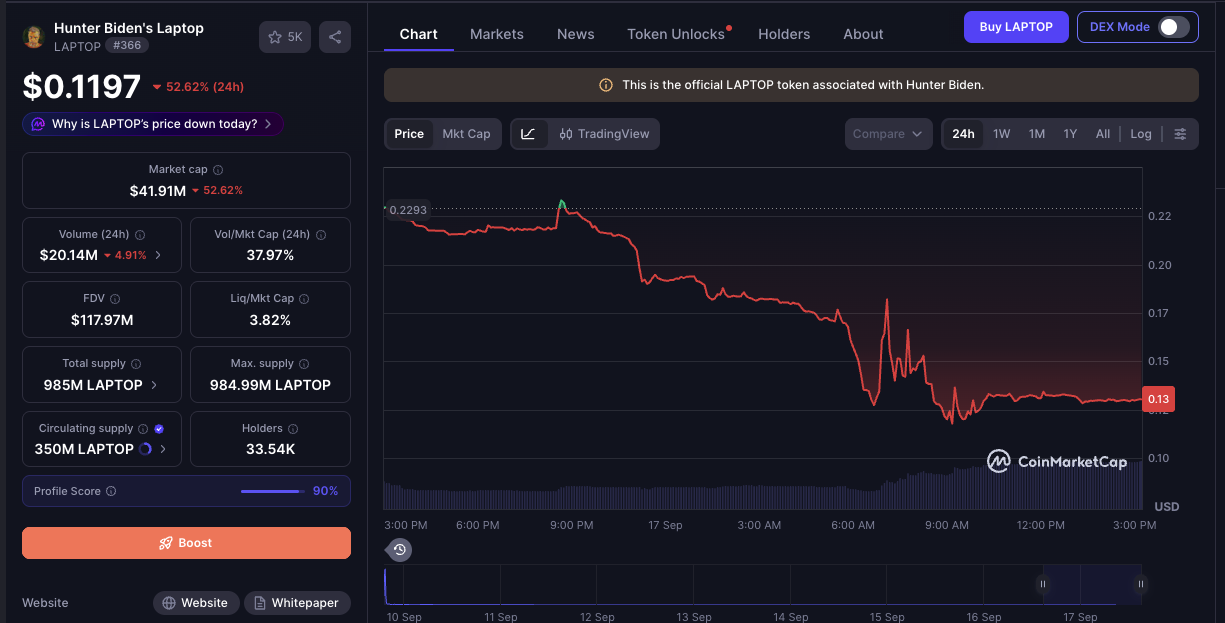The image size is (1225, 623).
Task: Click the left handle of the range navigator
Action: (x=1042, y=584)
